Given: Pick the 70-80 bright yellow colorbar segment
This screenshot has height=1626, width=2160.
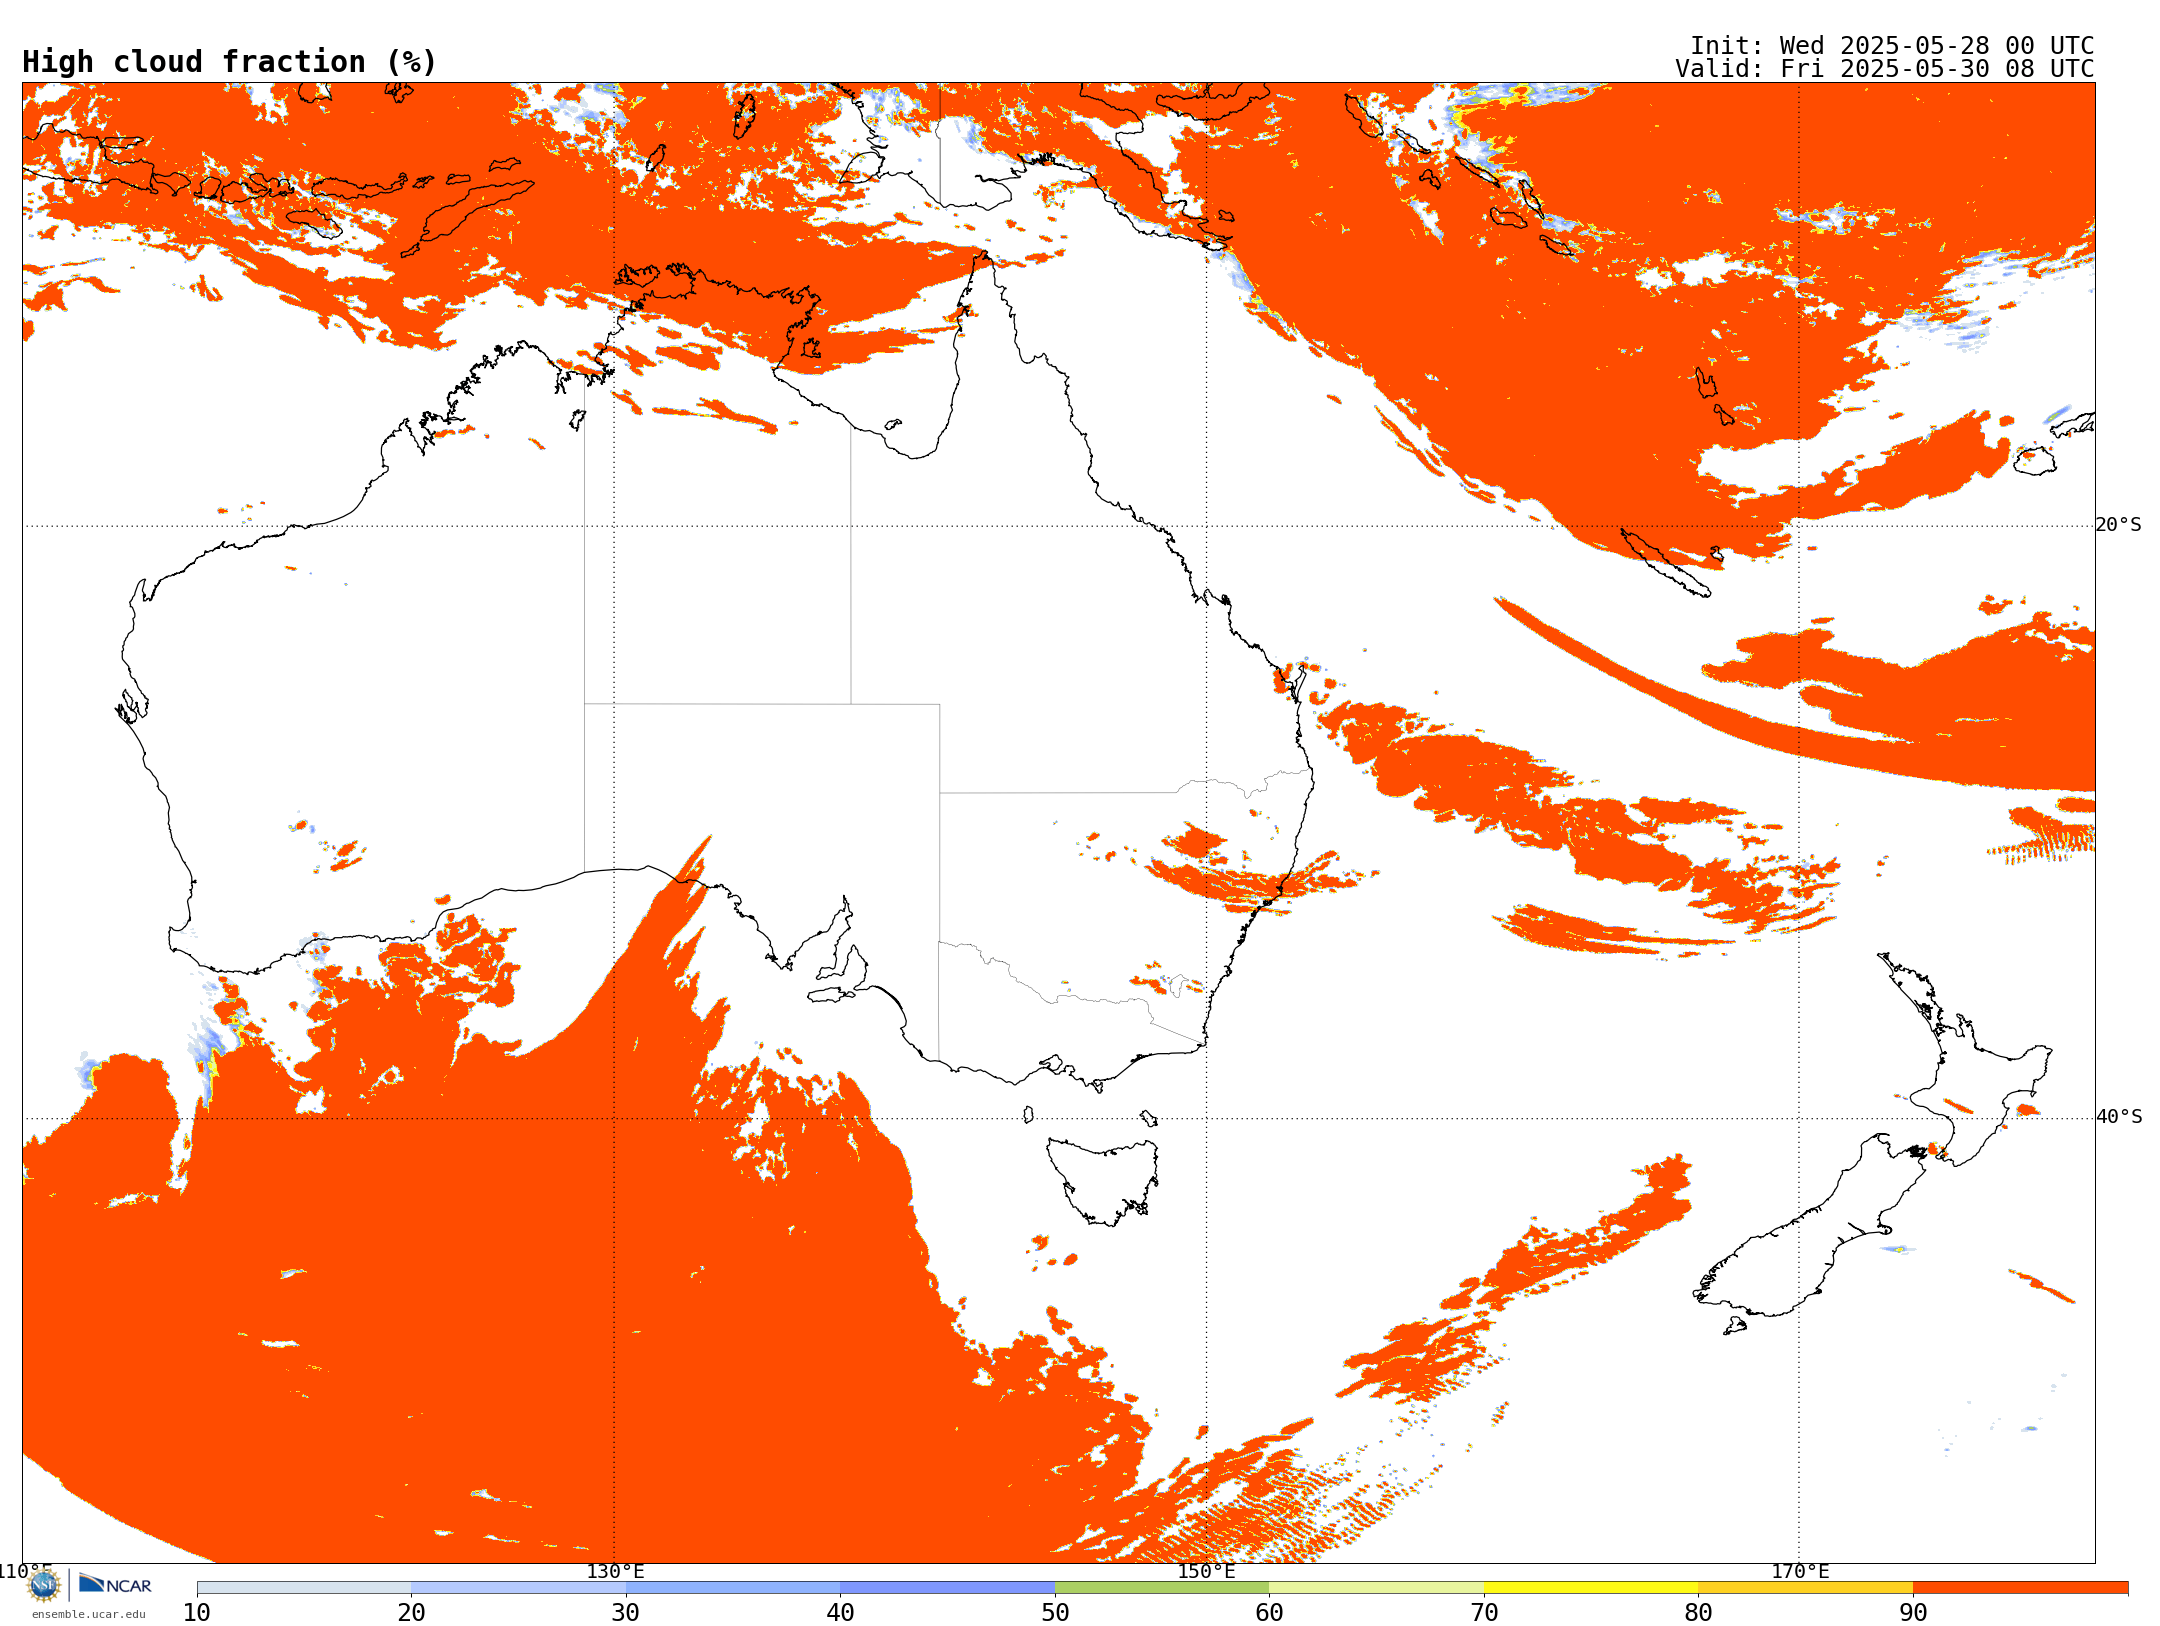Looking at the screenshot, I should coord(1591,1588).
